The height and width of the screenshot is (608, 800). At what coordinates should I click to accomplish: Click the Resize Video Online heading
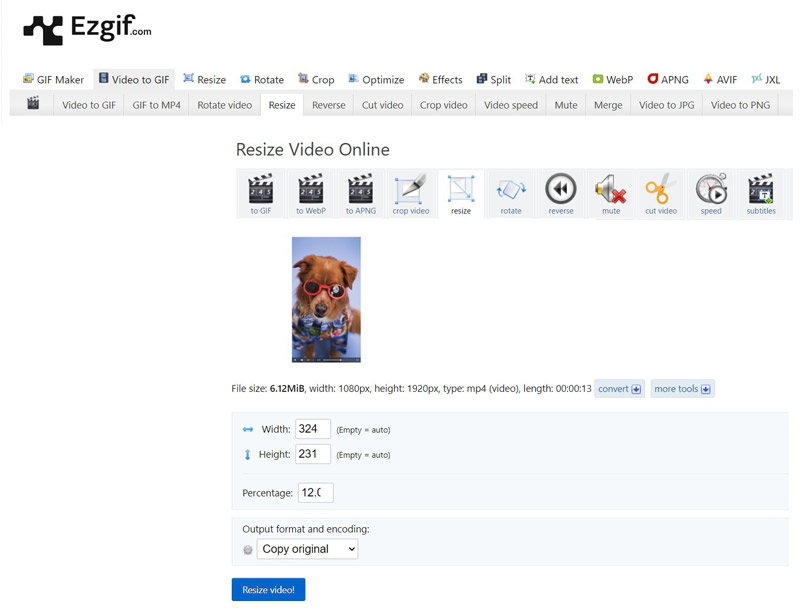(312, 149)
